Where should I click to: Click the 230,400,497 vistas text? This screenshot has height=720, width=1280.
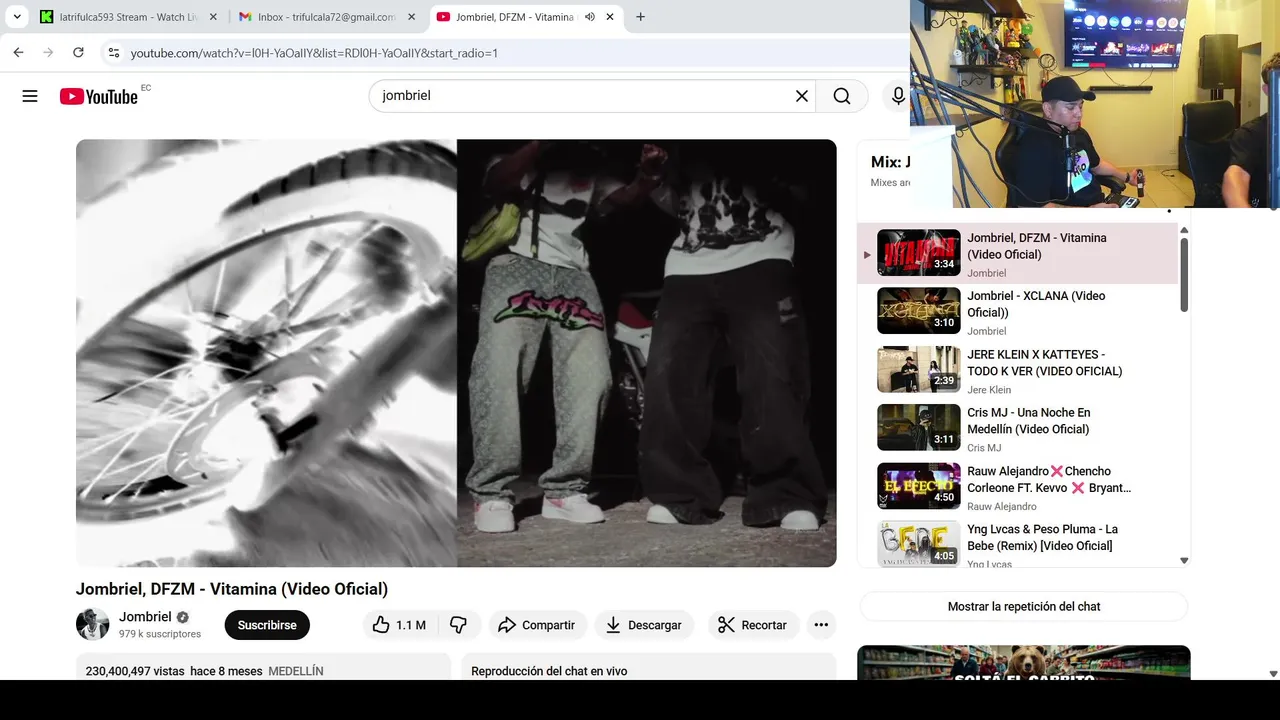pos(135,671)
